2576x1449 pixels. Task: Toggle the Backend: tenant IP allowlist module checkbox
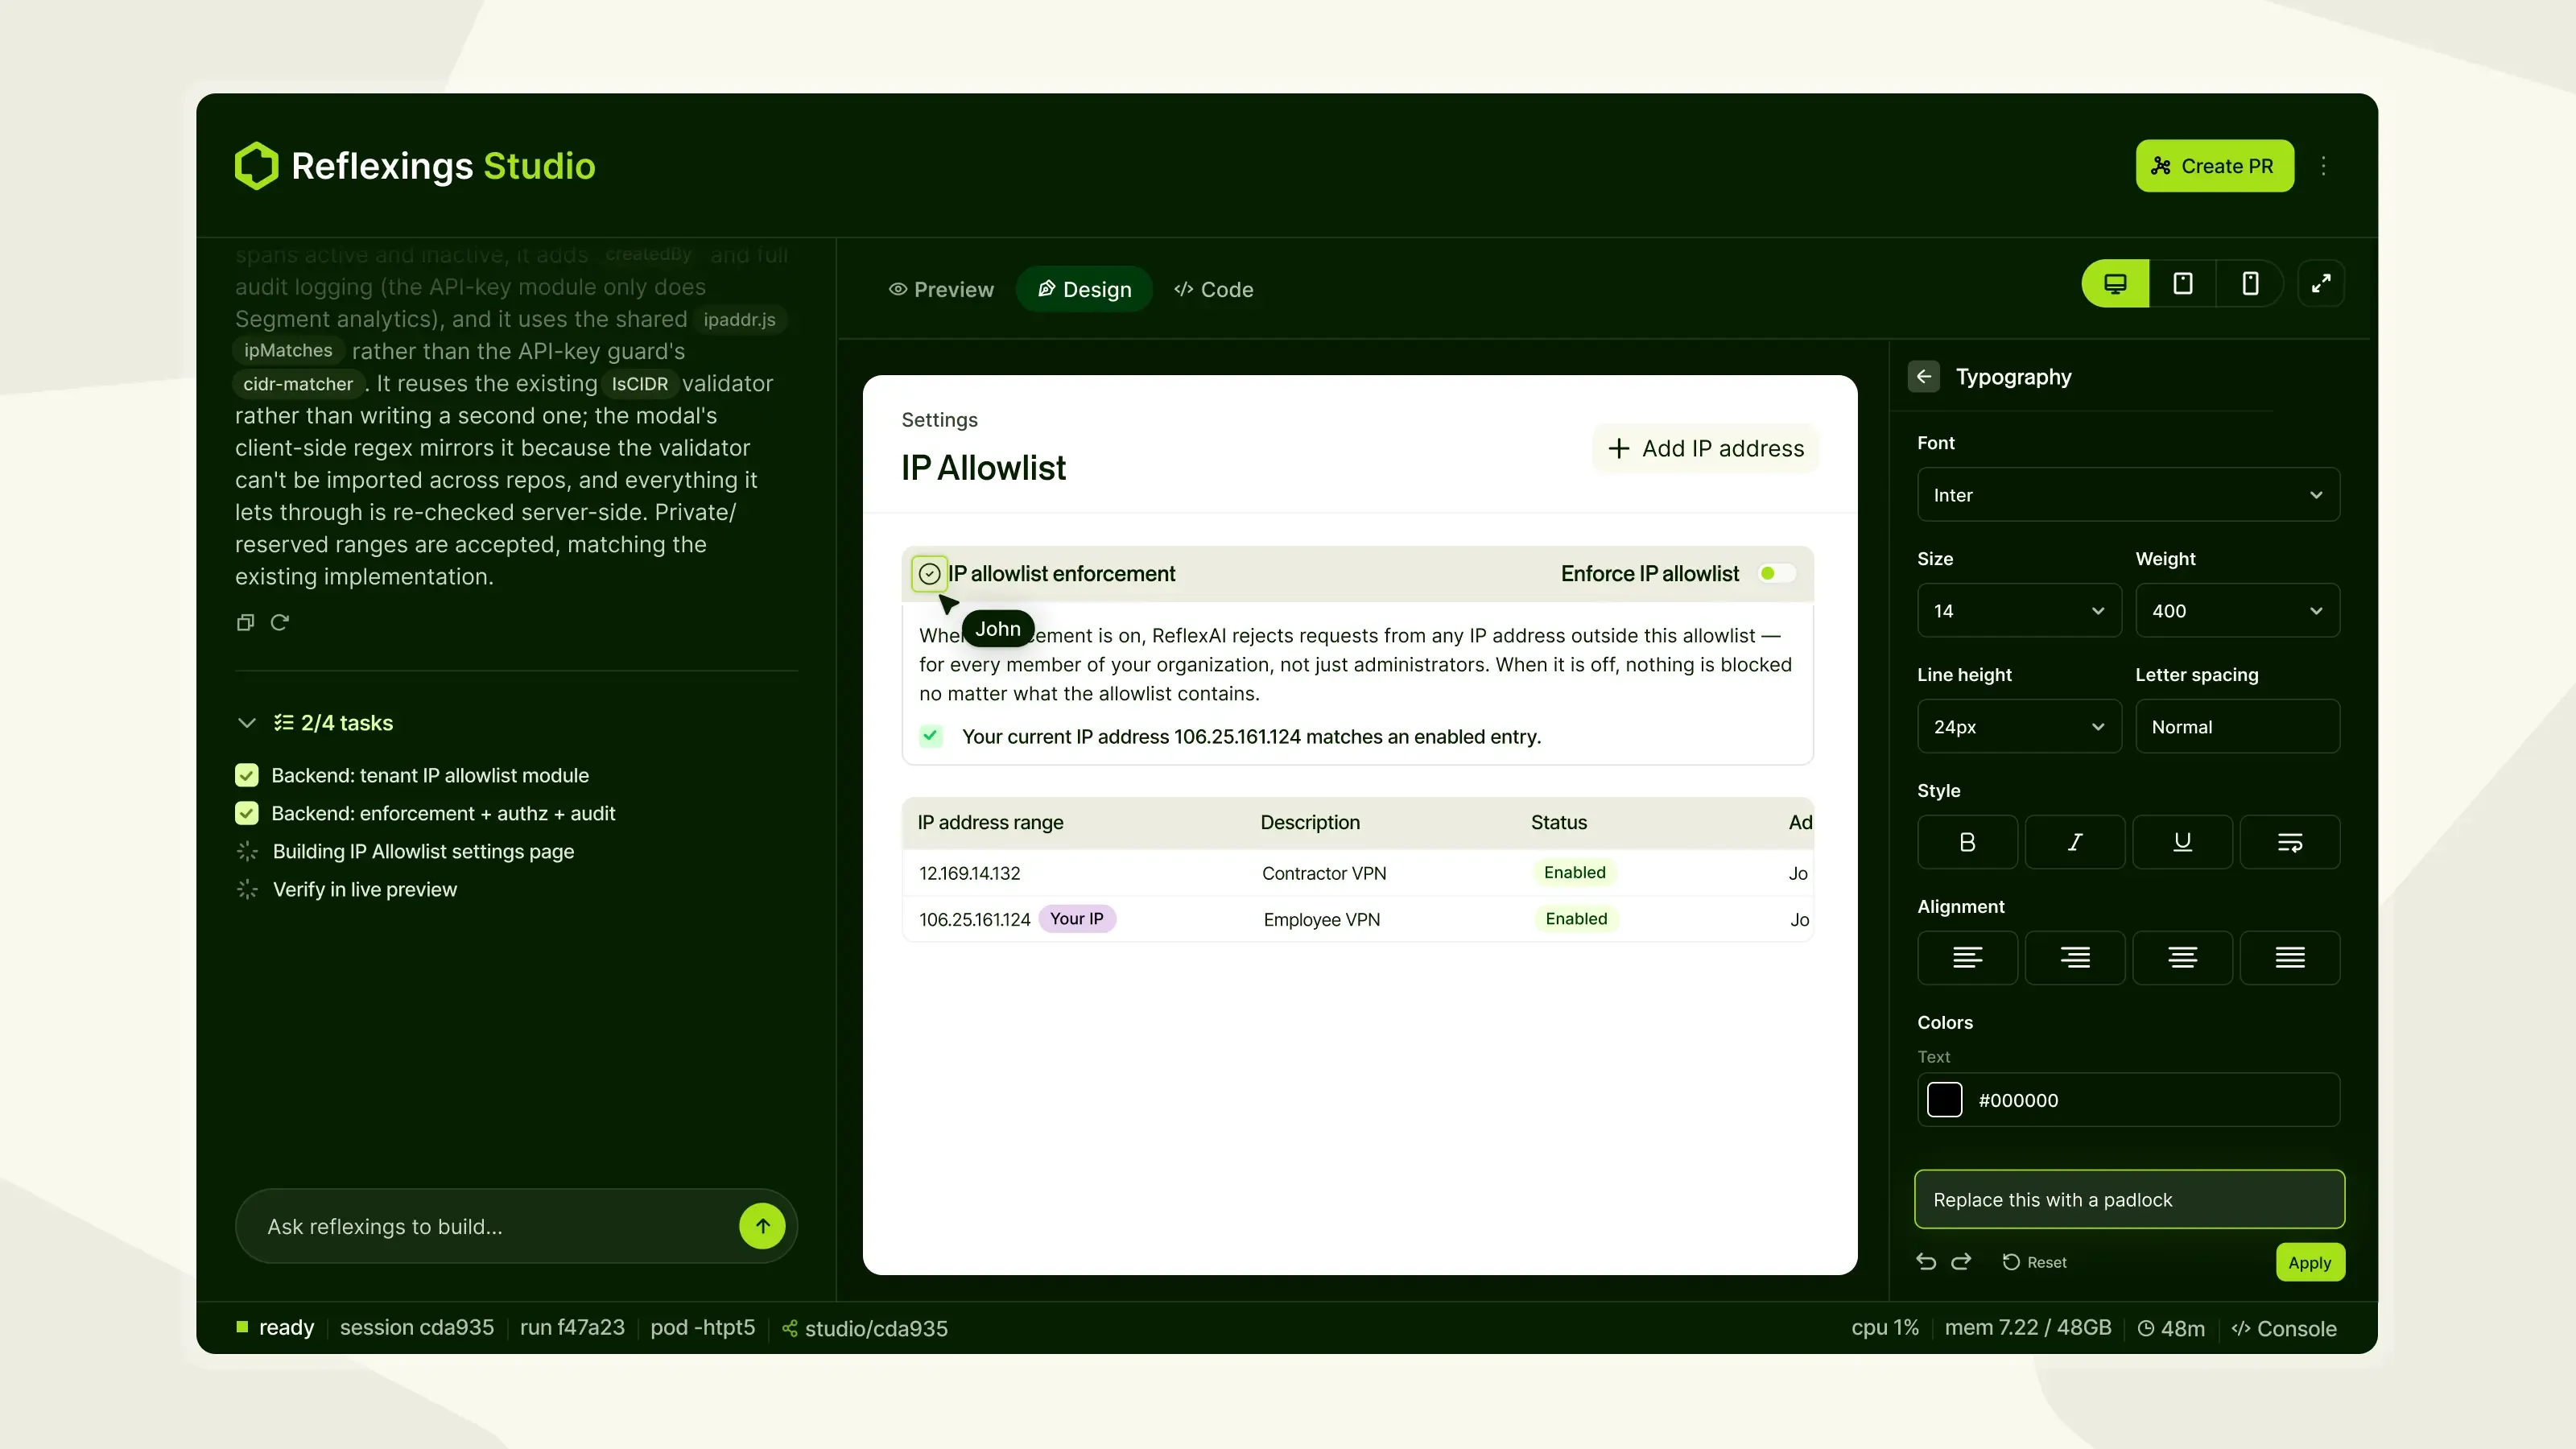[246, 776]
